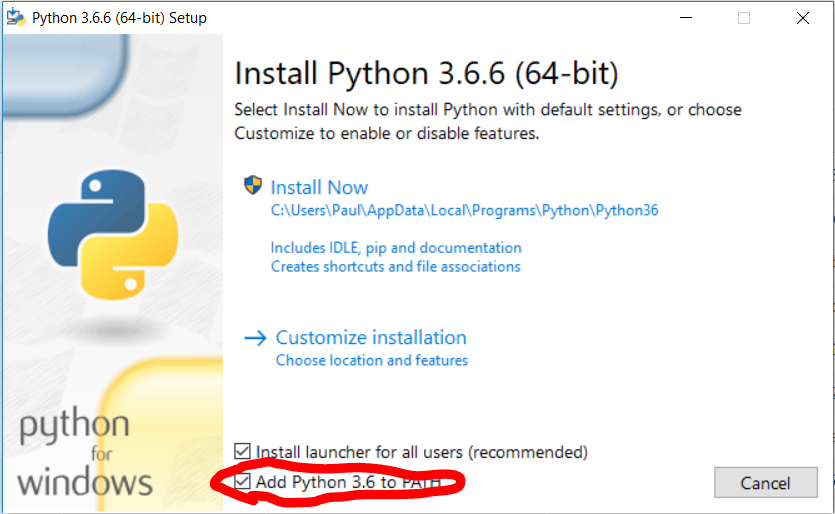This screenshot has width=835, height=514.
Task: Close the Python 3.6.6 Setup window
Action: coord(803,18)
